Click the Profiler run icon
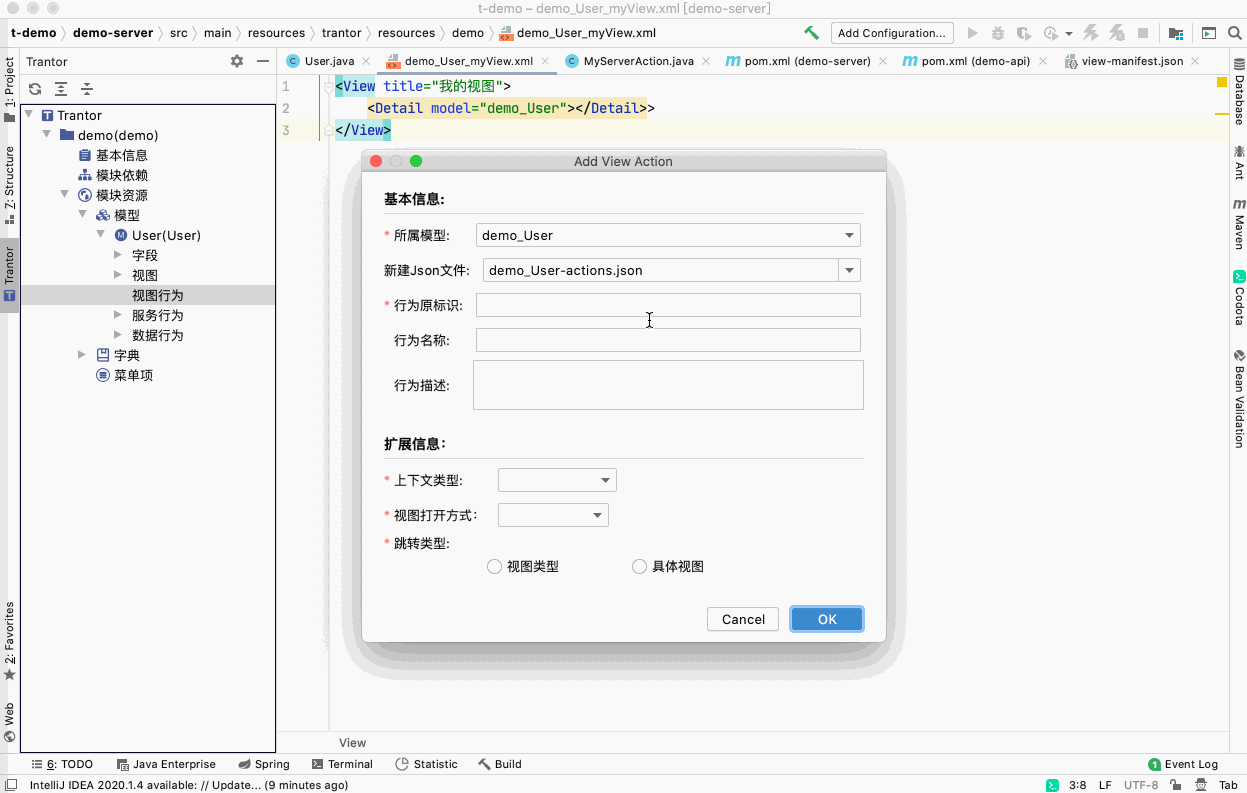The image size is (1247, 793). [x=1050, y=33]
